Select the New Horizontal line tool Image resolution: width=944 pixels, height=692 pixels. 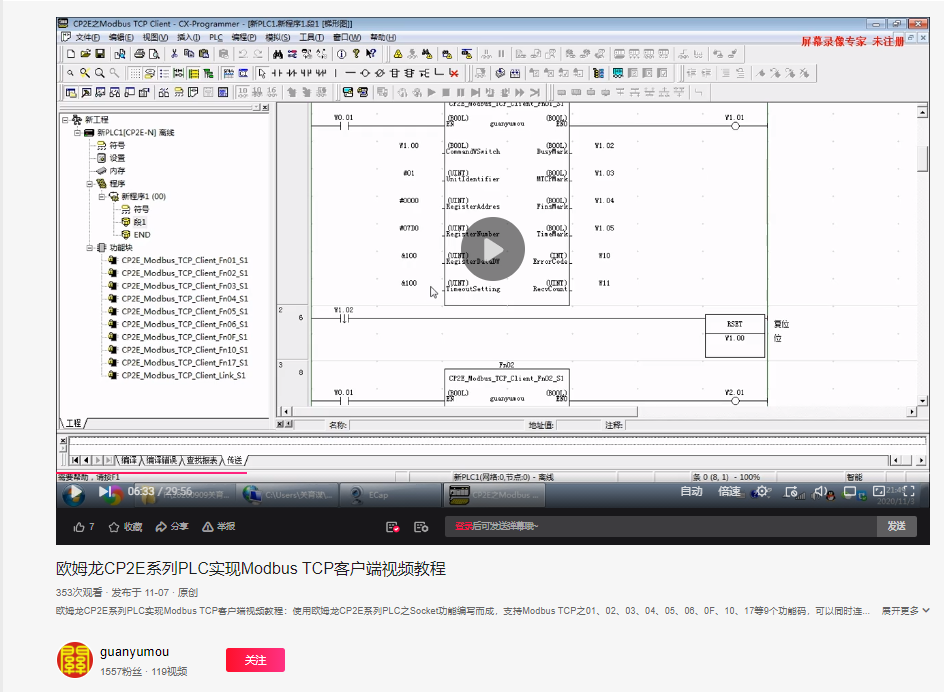tap(350, 73)
